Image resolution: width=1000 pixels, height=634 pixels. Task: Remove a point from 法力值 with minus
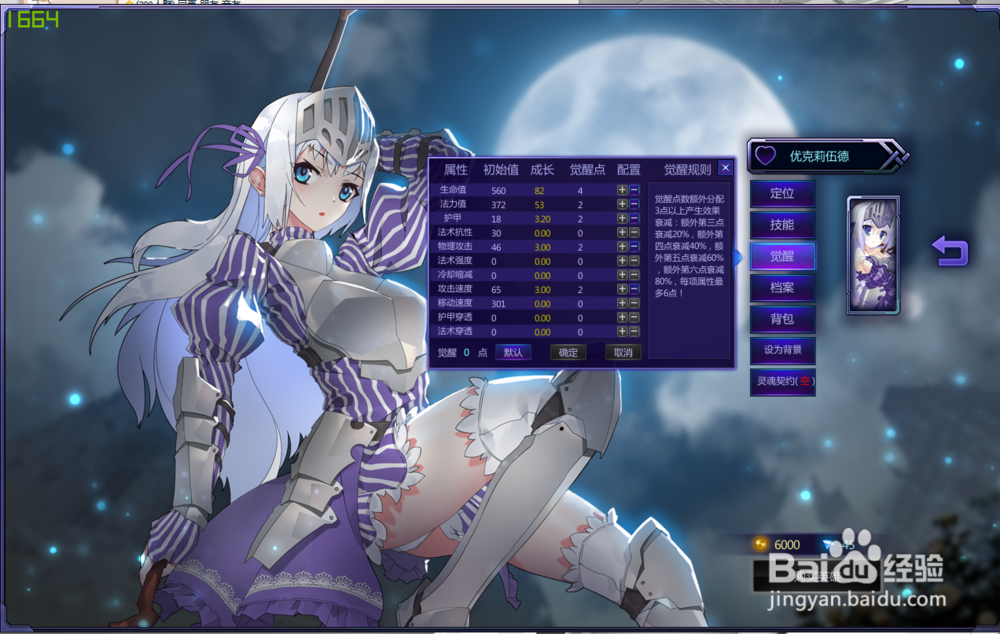634,204
